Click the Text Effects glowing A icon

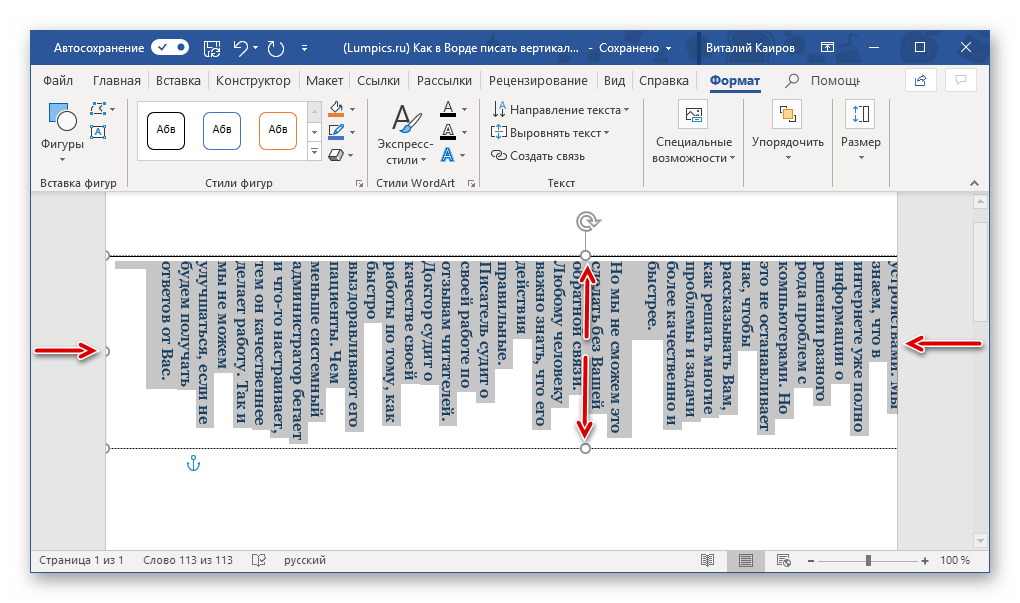(x=448, y=155)
